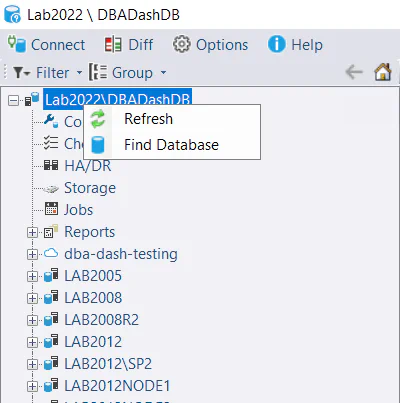400x403 pixels.
Task: Click the checklist Checks icon
Action: point(51,143)
